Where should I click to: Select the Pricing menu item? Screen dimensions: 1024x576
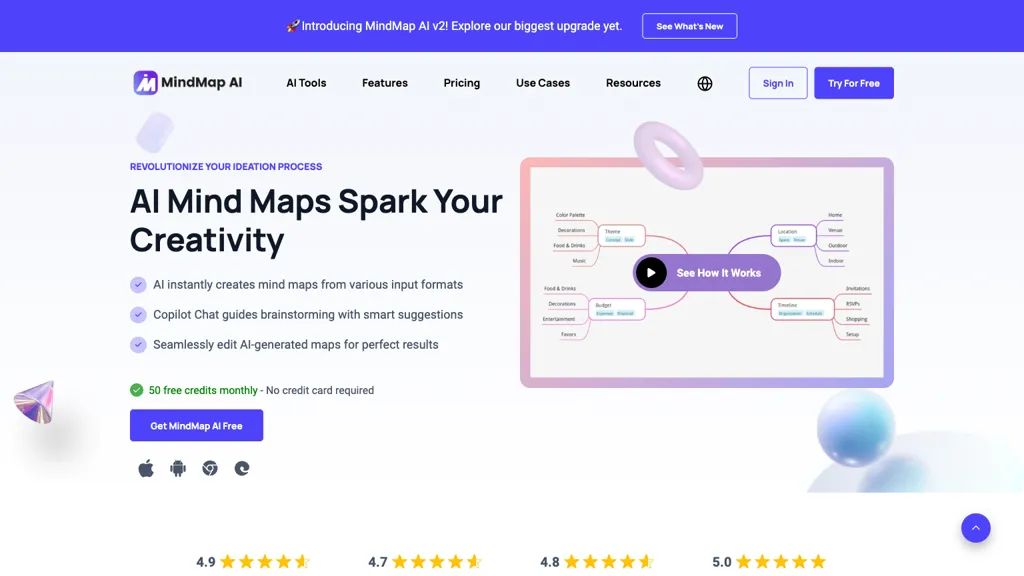pos(461,83)
